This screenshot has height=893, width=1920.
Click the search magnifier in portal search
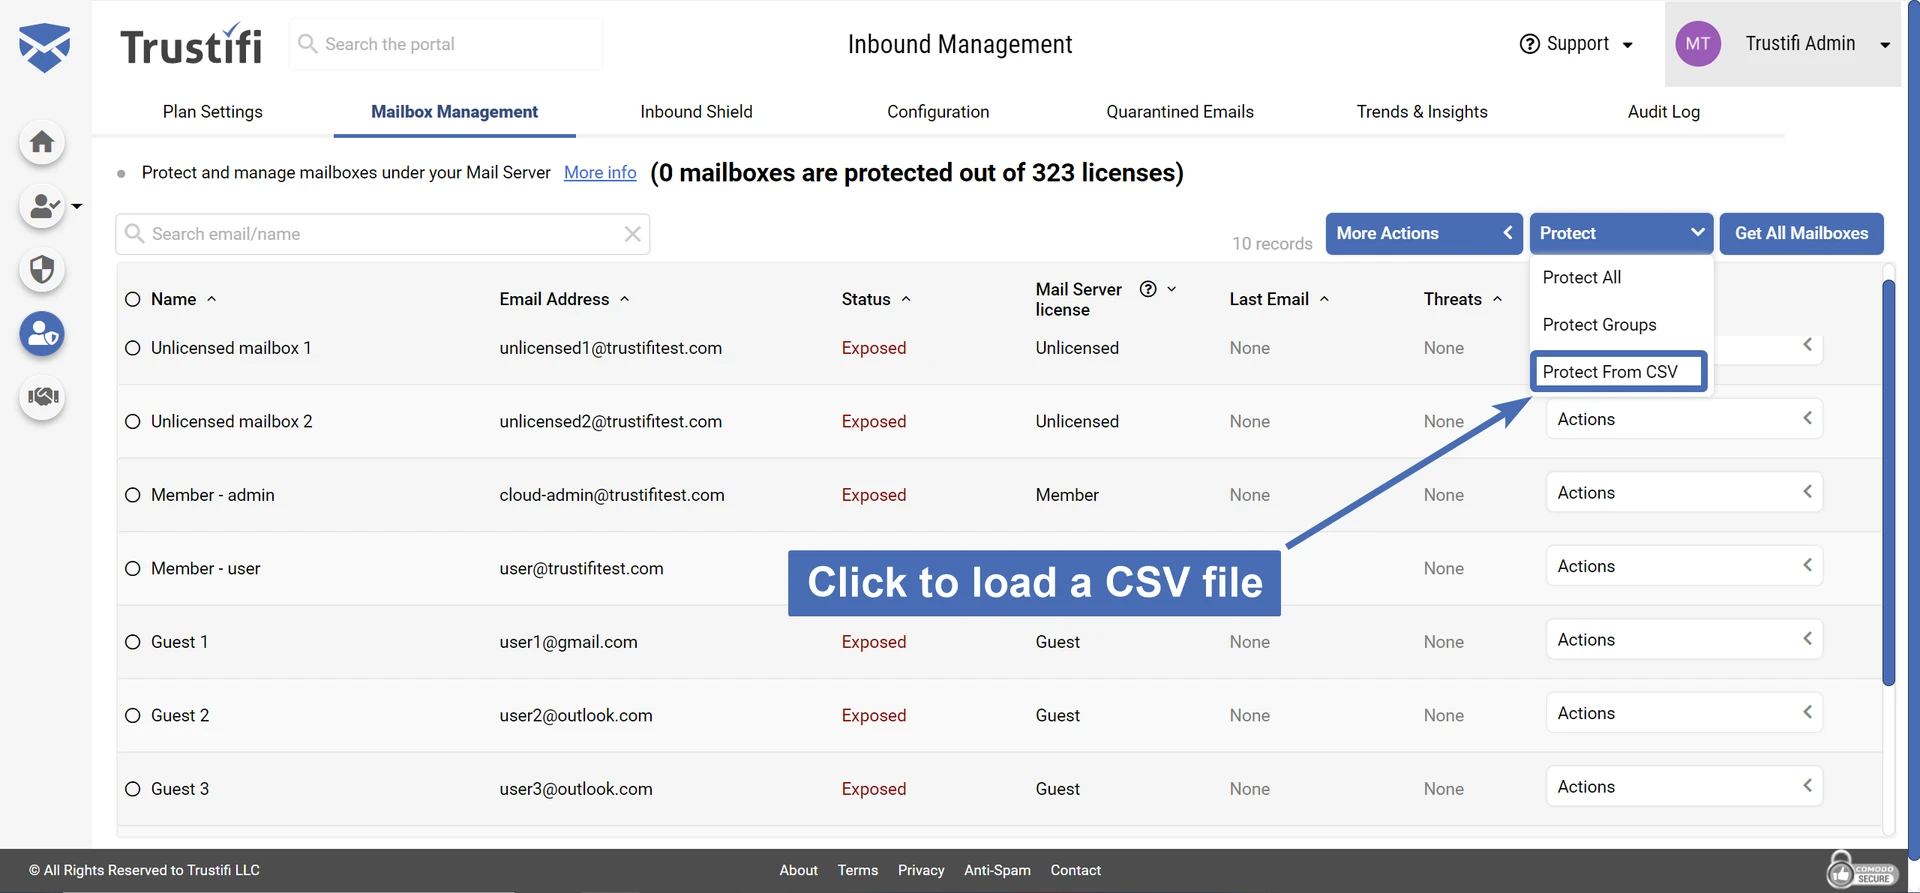pos(308,44)
